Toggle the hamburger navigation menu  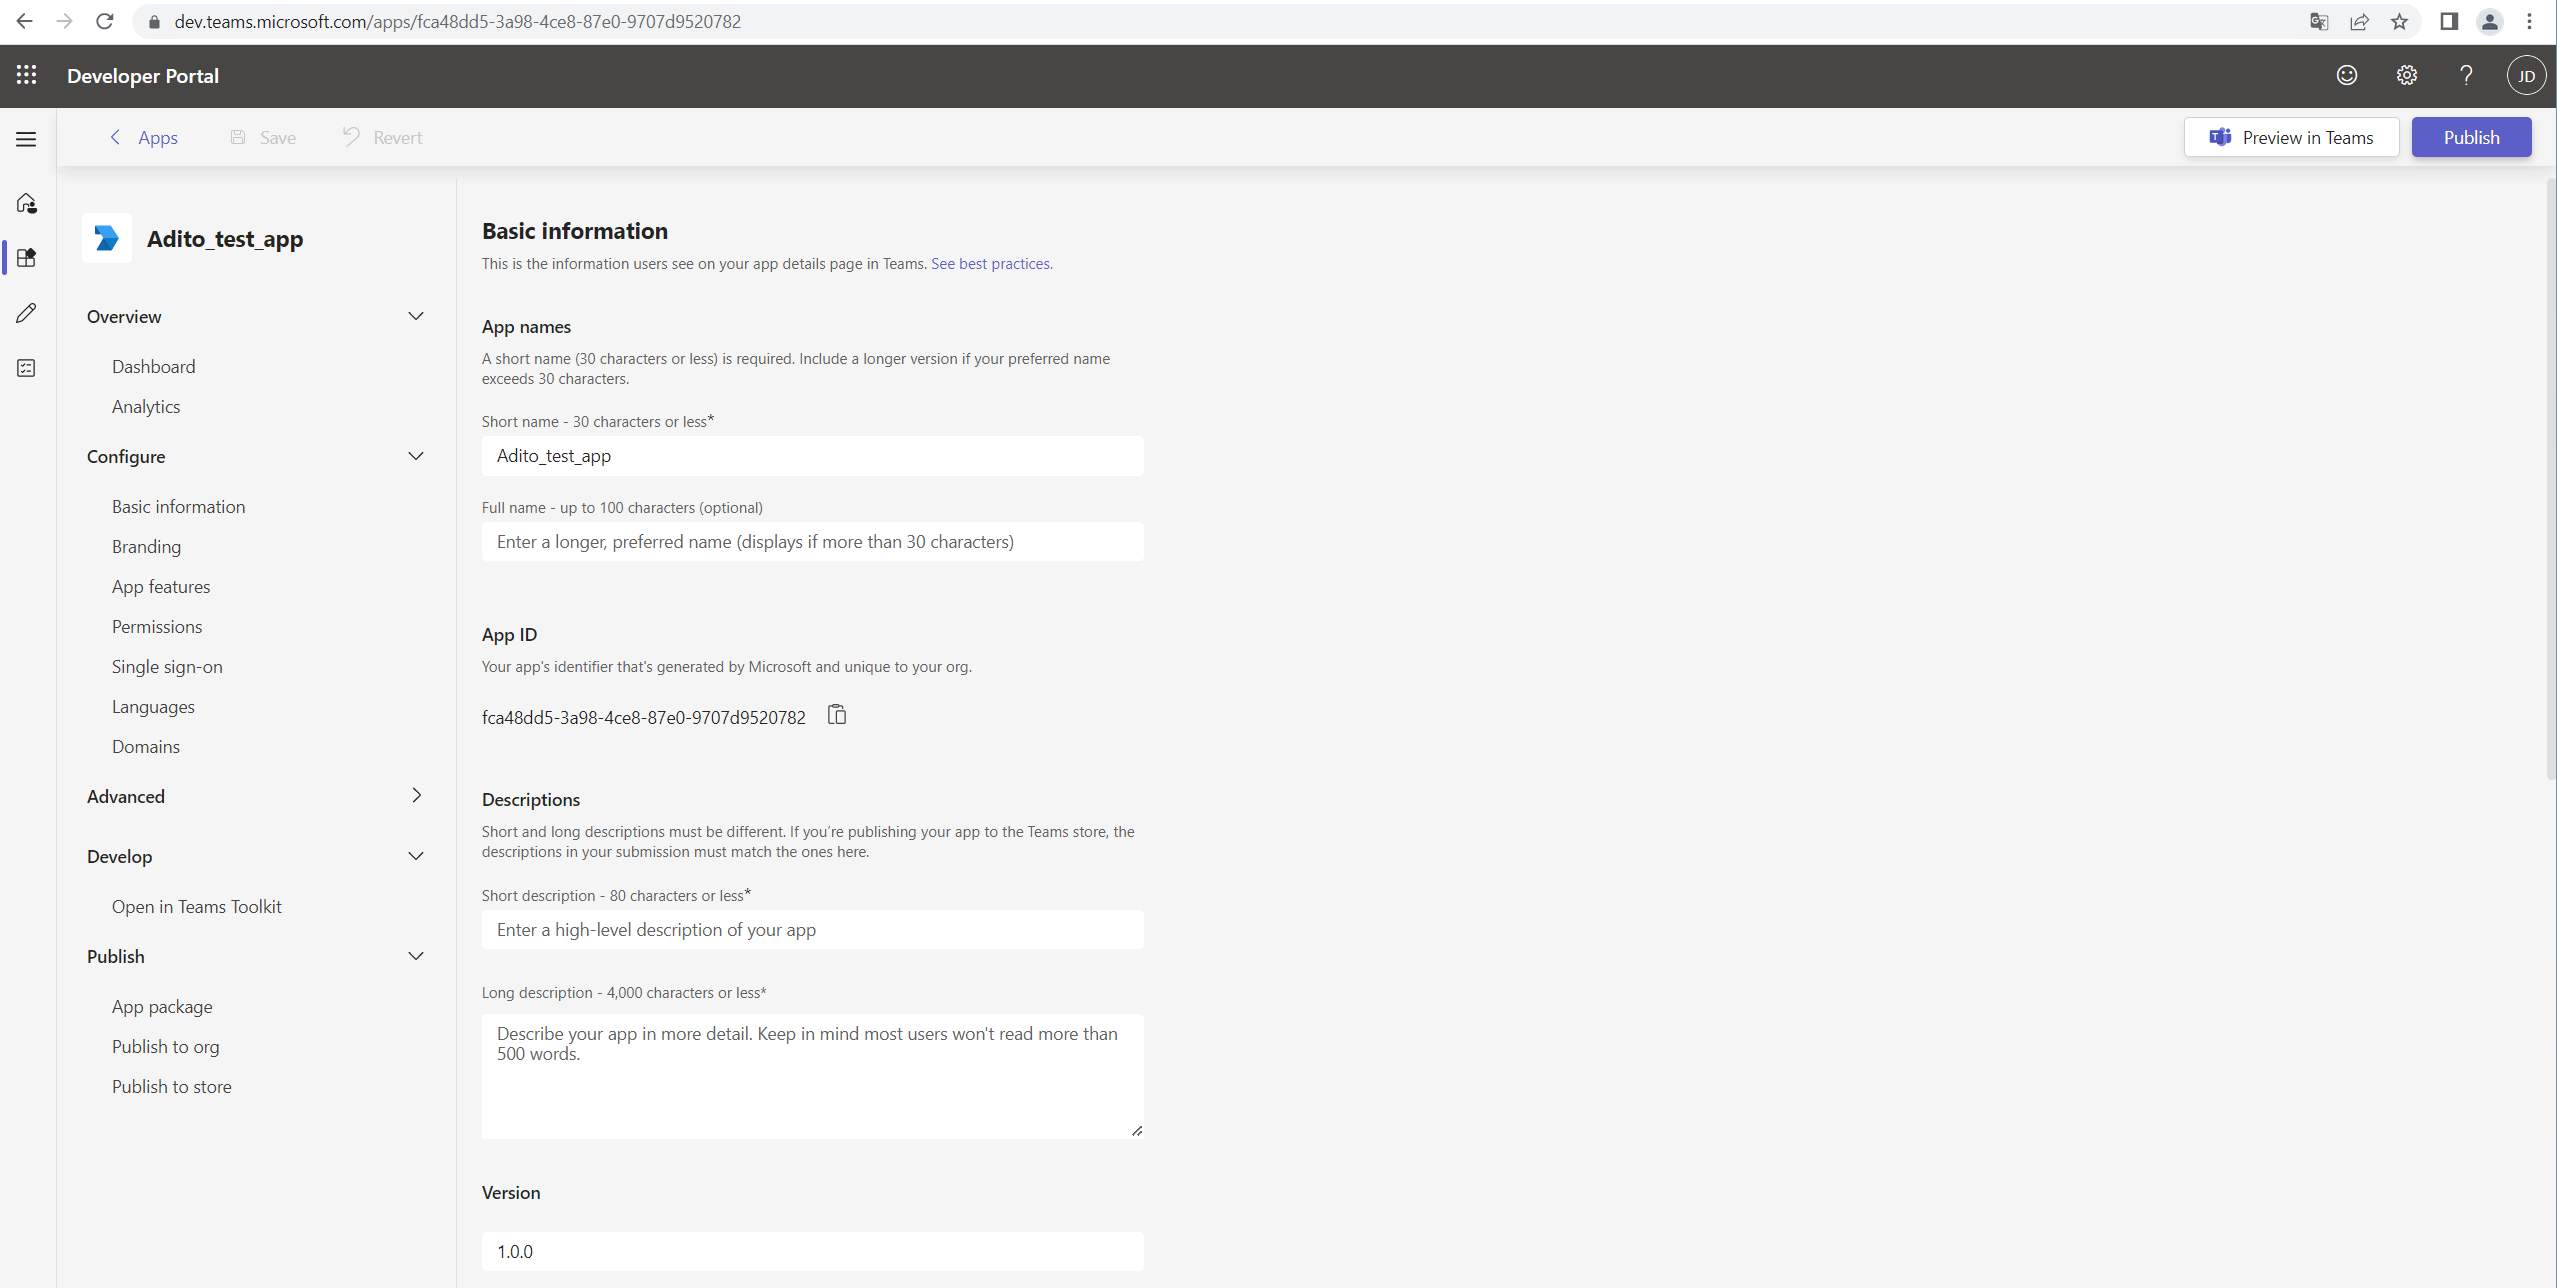click(x=27, y=139)
